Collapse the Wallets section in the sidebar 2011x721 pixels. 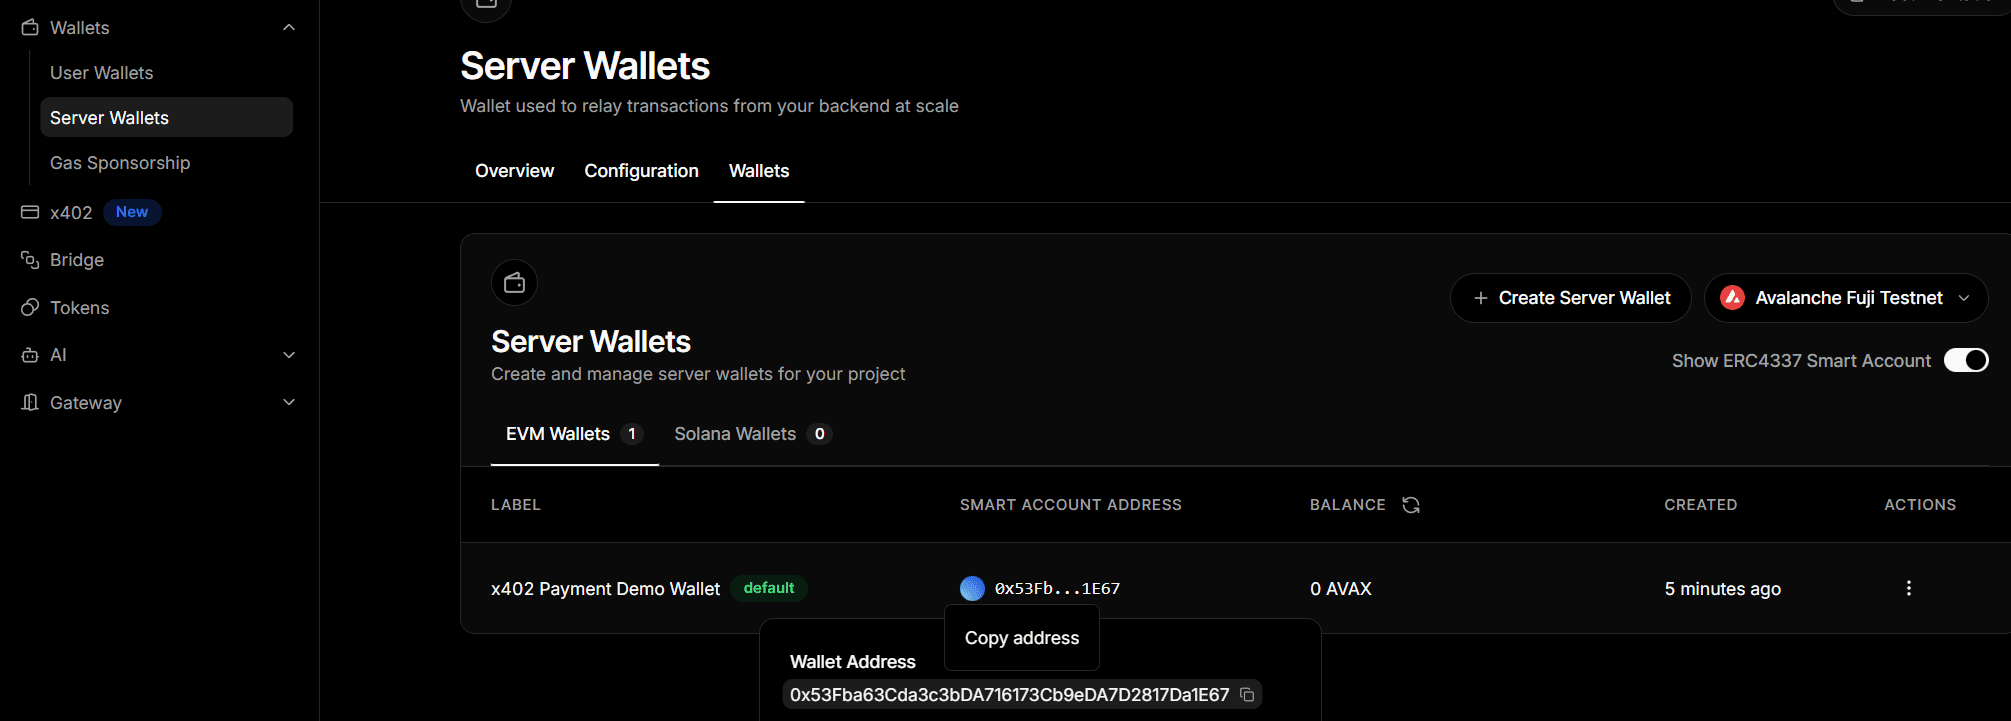[289, 27]
